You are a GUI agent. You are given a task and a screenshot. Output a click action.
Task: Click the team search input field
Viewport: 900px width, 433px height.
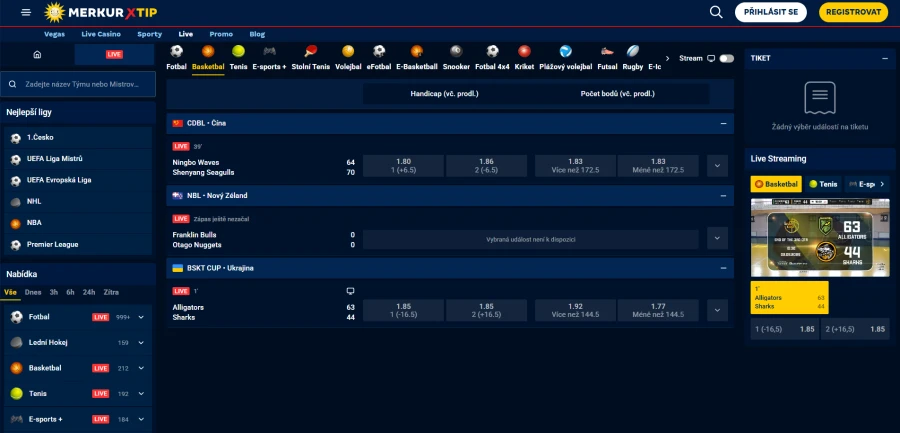pyautogui.click(x=78, y=84)
